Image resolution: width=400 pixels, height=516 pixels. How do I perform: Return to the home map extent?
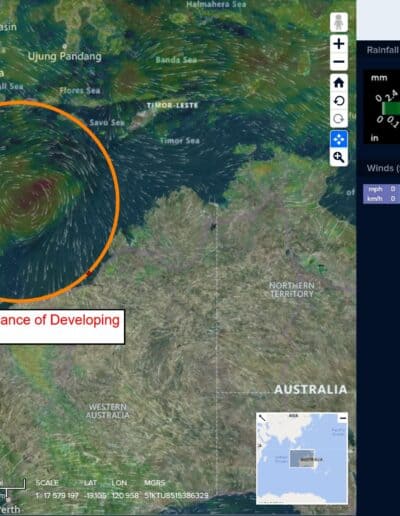pyautogui.click(x=339, y=82)
